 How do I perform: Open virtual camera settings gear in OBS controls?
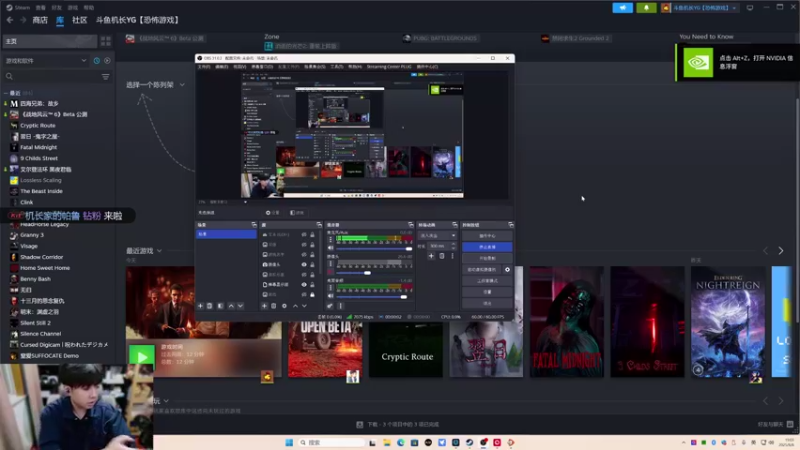pyautogui.click(x=507, y=269)
